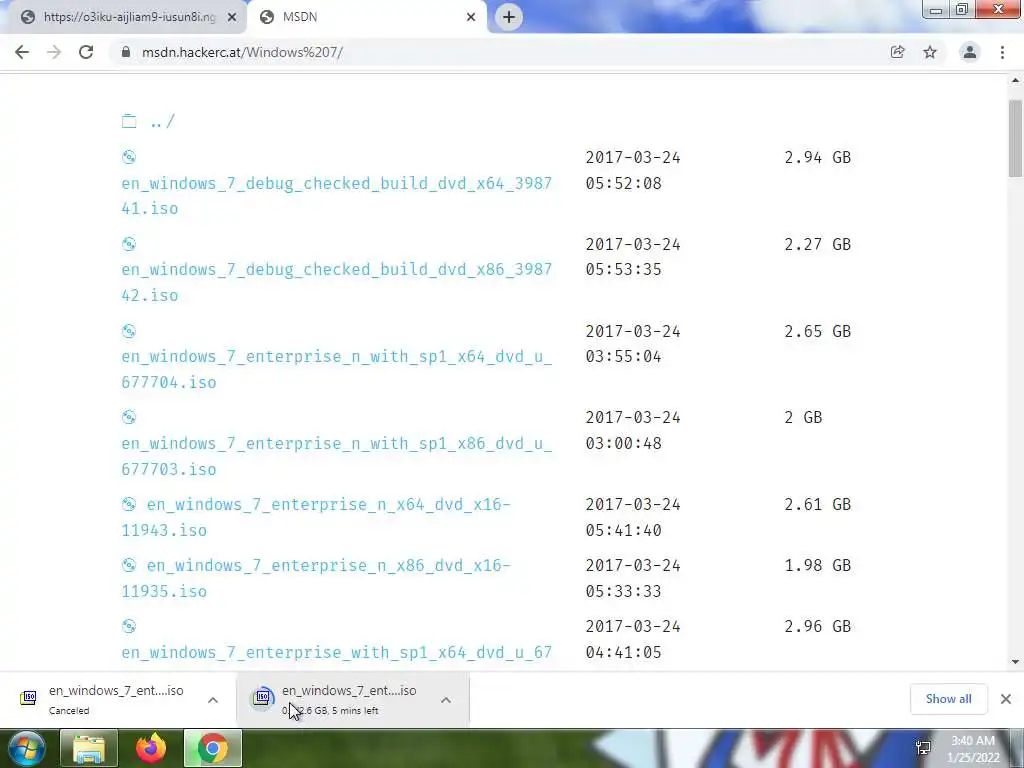This screenshot has width=1024, height=768.
Task: Download enterprise_n_x86_dvd_x16-11935.iso
Action: 315,578
